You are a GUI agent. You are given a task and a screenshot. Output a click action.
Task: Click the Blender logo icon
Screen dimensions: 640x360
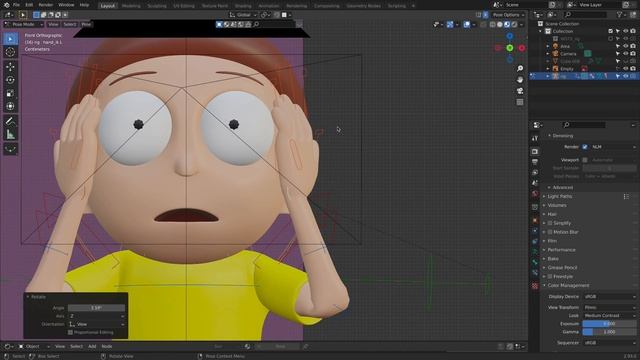pyautogui.click(x=6, y=5)
